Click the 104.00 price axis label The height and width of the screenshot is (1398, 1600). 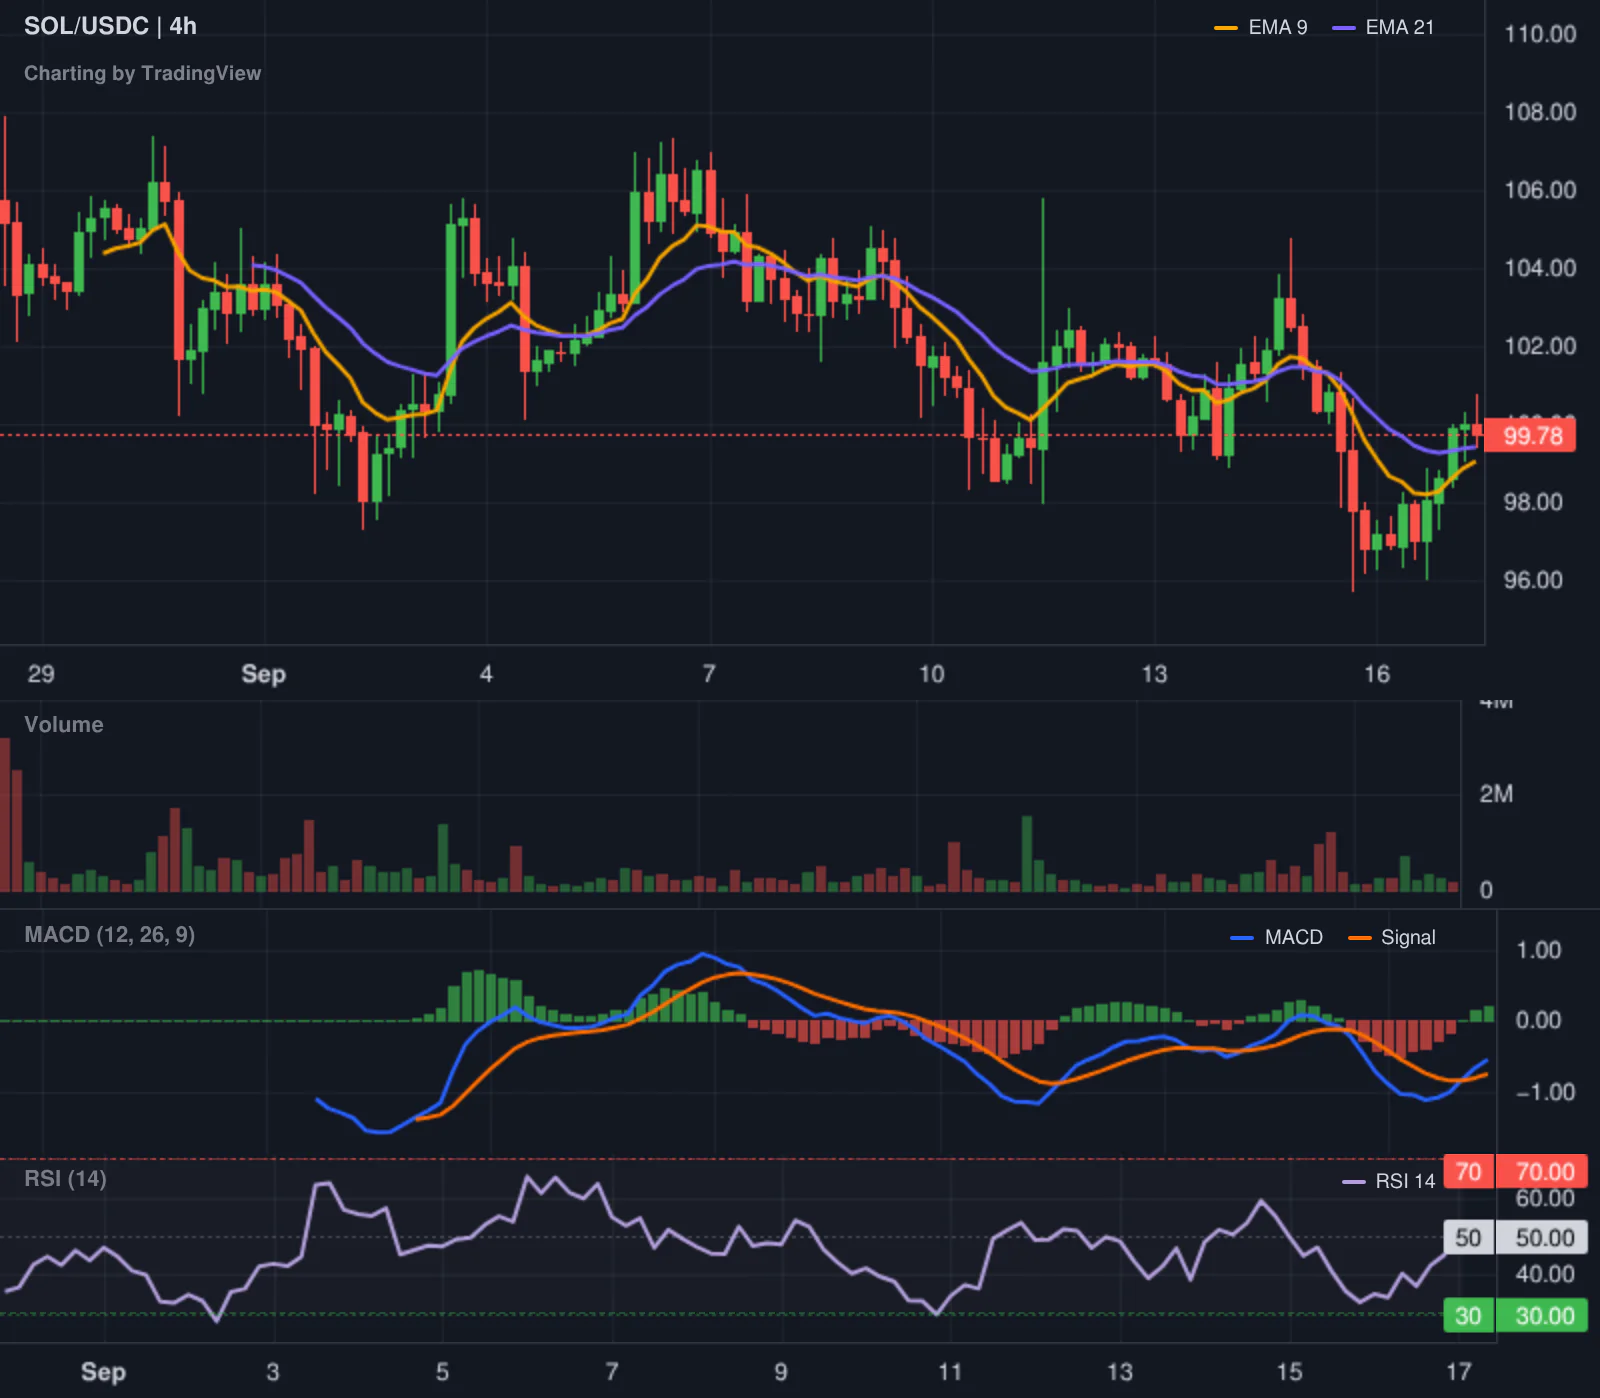[x=1540, y=268]
